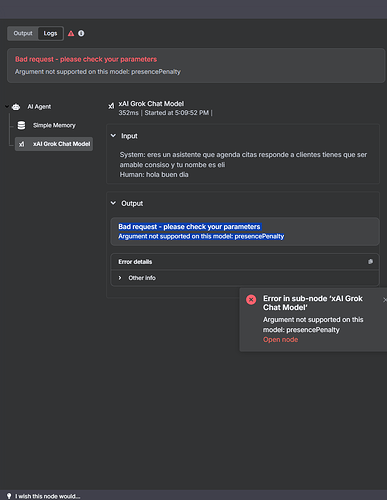The height and width of the screenshot is (500, 387).
Task: Select the AI Agent robot icon
Action: point(16,107)
